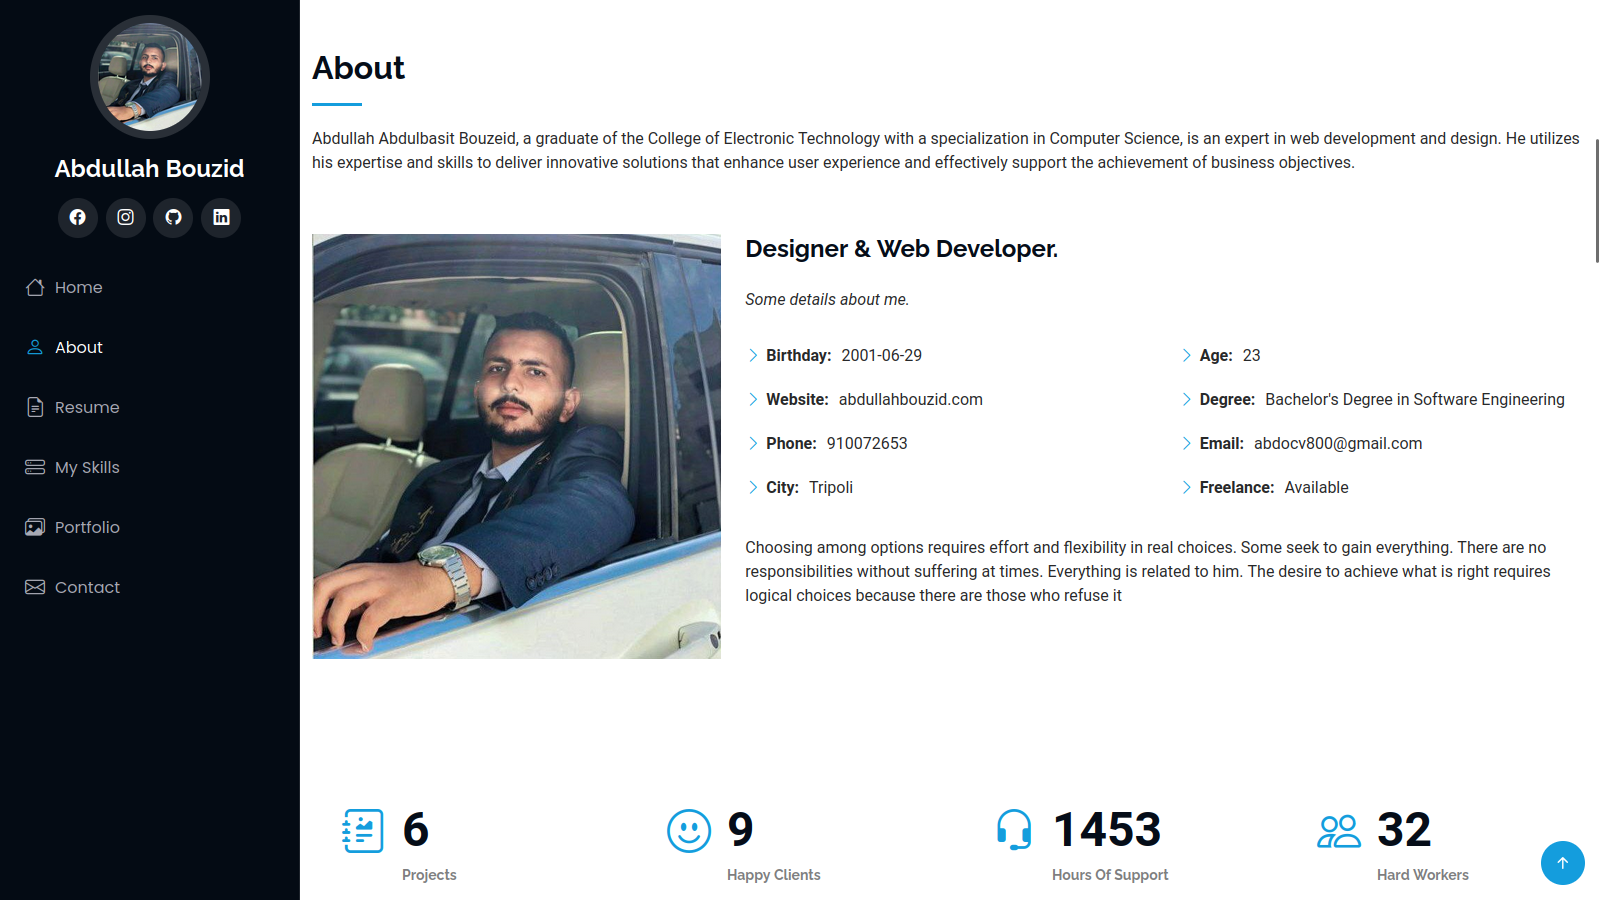This screenshot has height=900, width=1600.
Task: Click the Hours Of Support headset icon
Action: tap(1014, 830)
